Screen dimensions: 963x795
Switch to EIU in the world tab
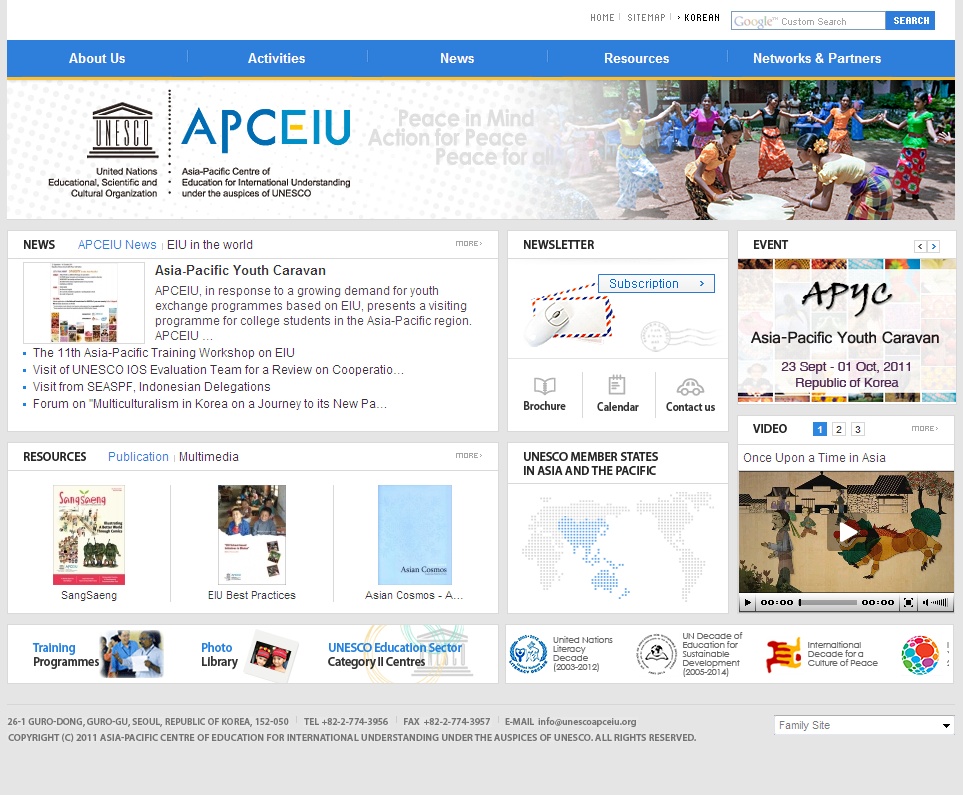(209, 245)
